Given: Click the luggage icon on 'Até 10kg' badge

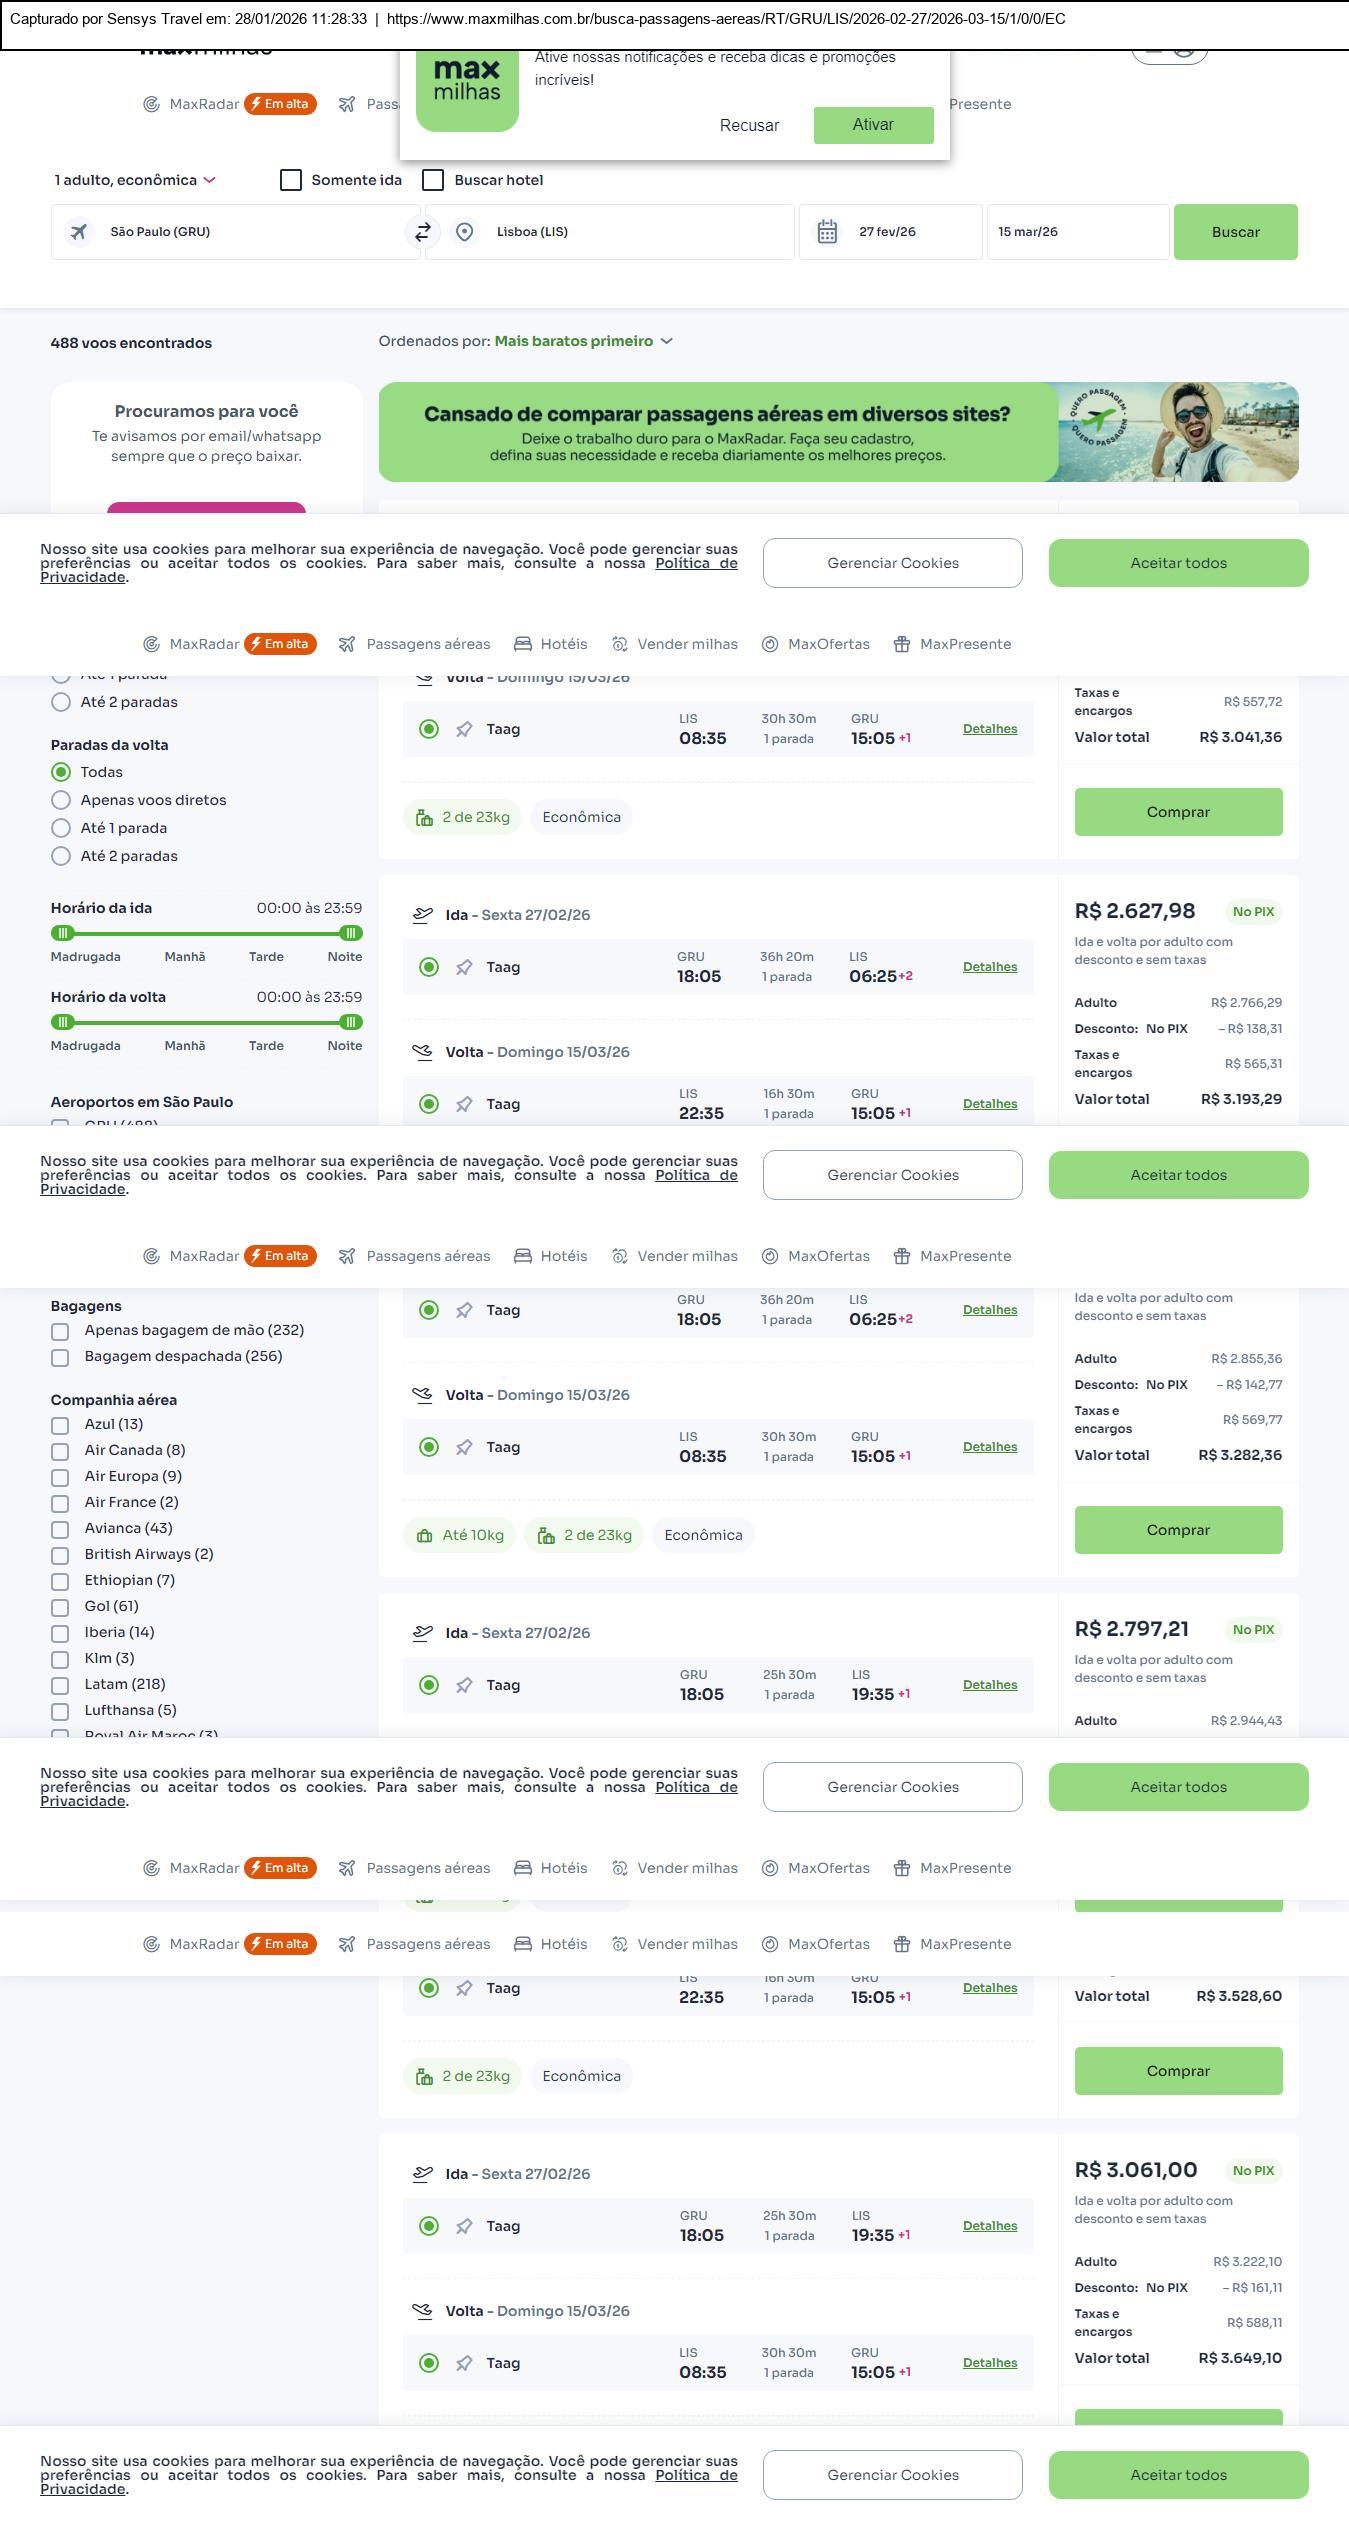Looking at the screenshot, I should click(424, 1535).
